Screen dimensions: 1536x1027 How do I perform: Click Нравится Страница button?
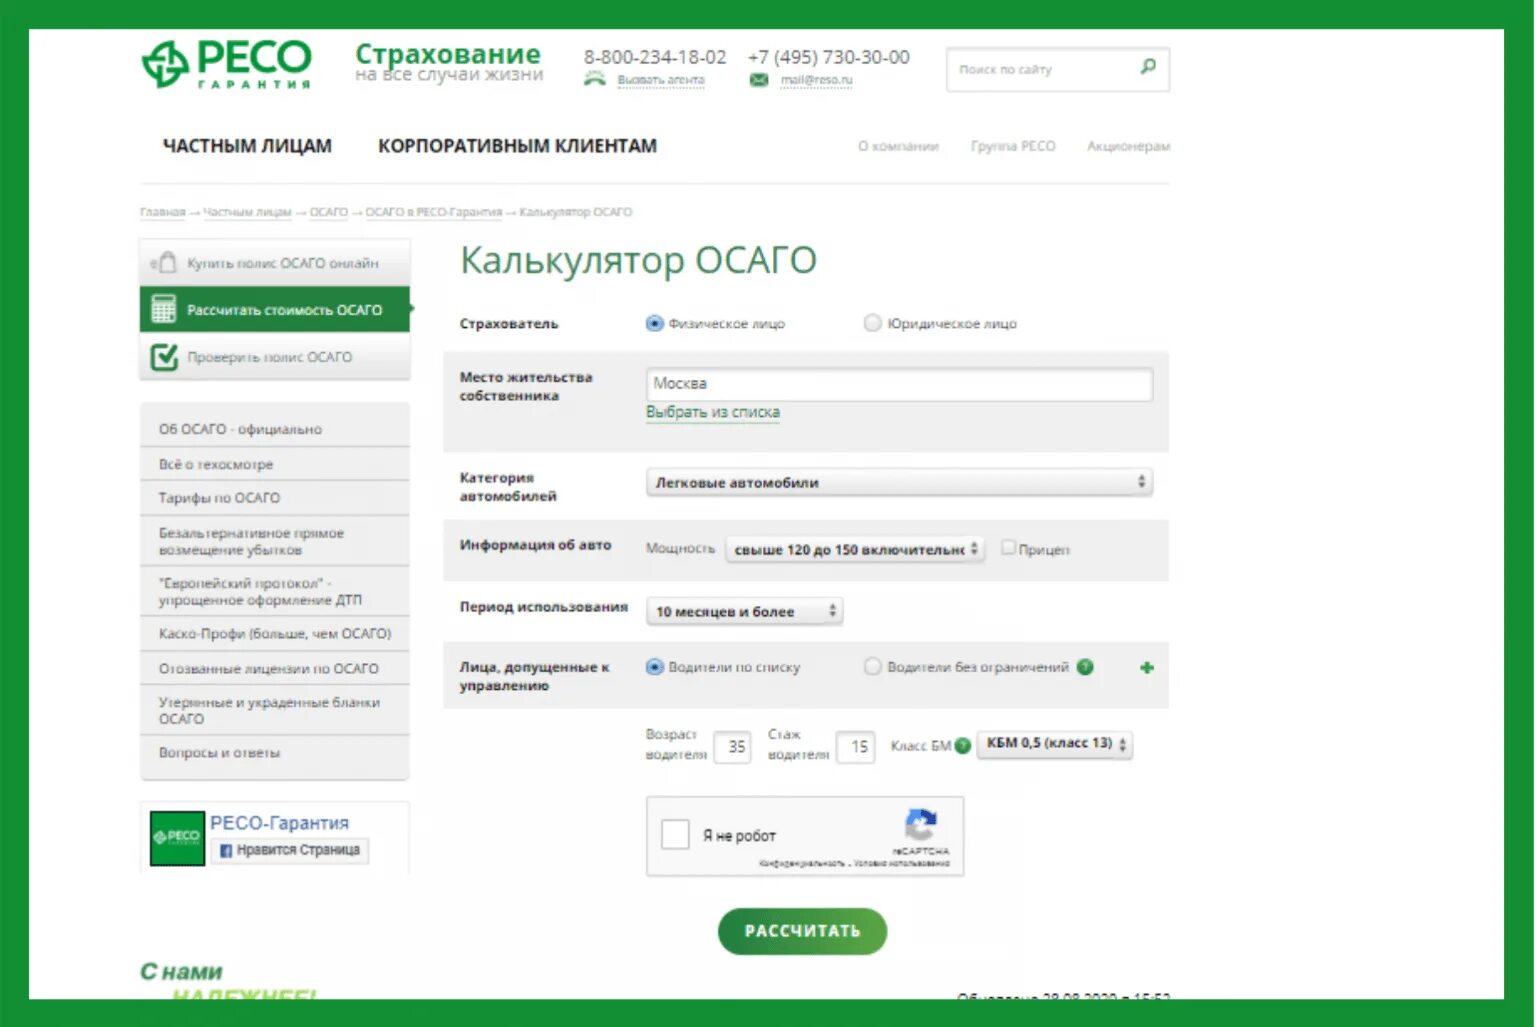pyautogui.click(x=290, y=850)
